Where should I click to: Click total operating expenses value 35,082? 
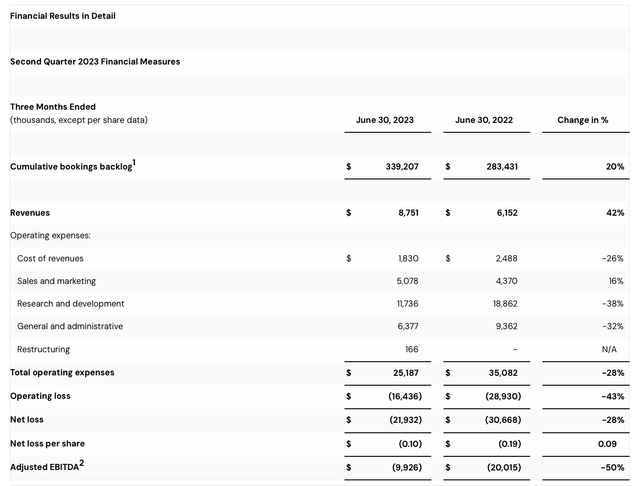pyautogui.click(x=503, y=373)
